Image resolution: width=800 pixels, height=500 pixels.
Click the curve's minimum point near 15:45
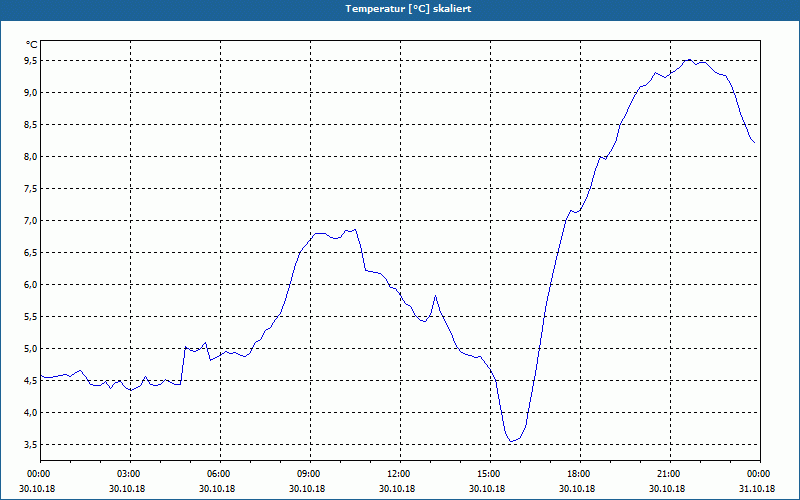[511, 441]
